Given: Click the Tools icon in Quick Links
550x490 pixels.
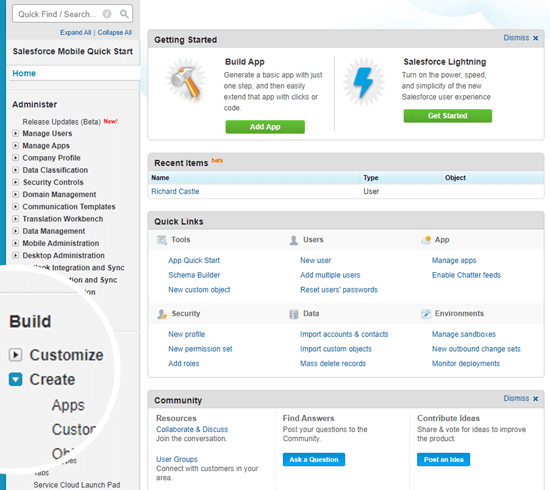Looking at the screenshot, I should click(x=162, y=240).
